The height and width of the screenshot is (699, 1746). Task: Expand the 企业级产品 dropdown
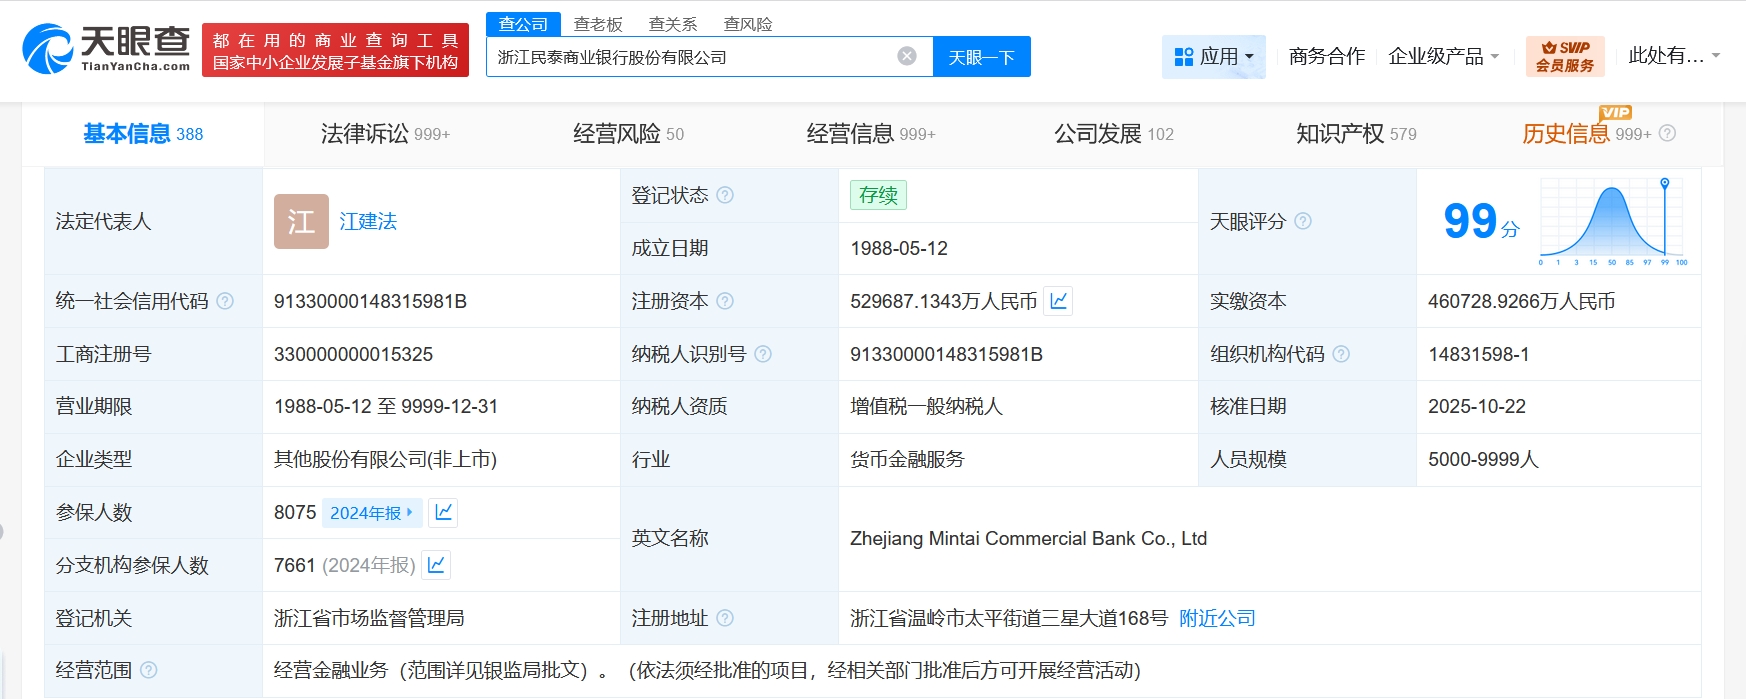coord(1443,56)
